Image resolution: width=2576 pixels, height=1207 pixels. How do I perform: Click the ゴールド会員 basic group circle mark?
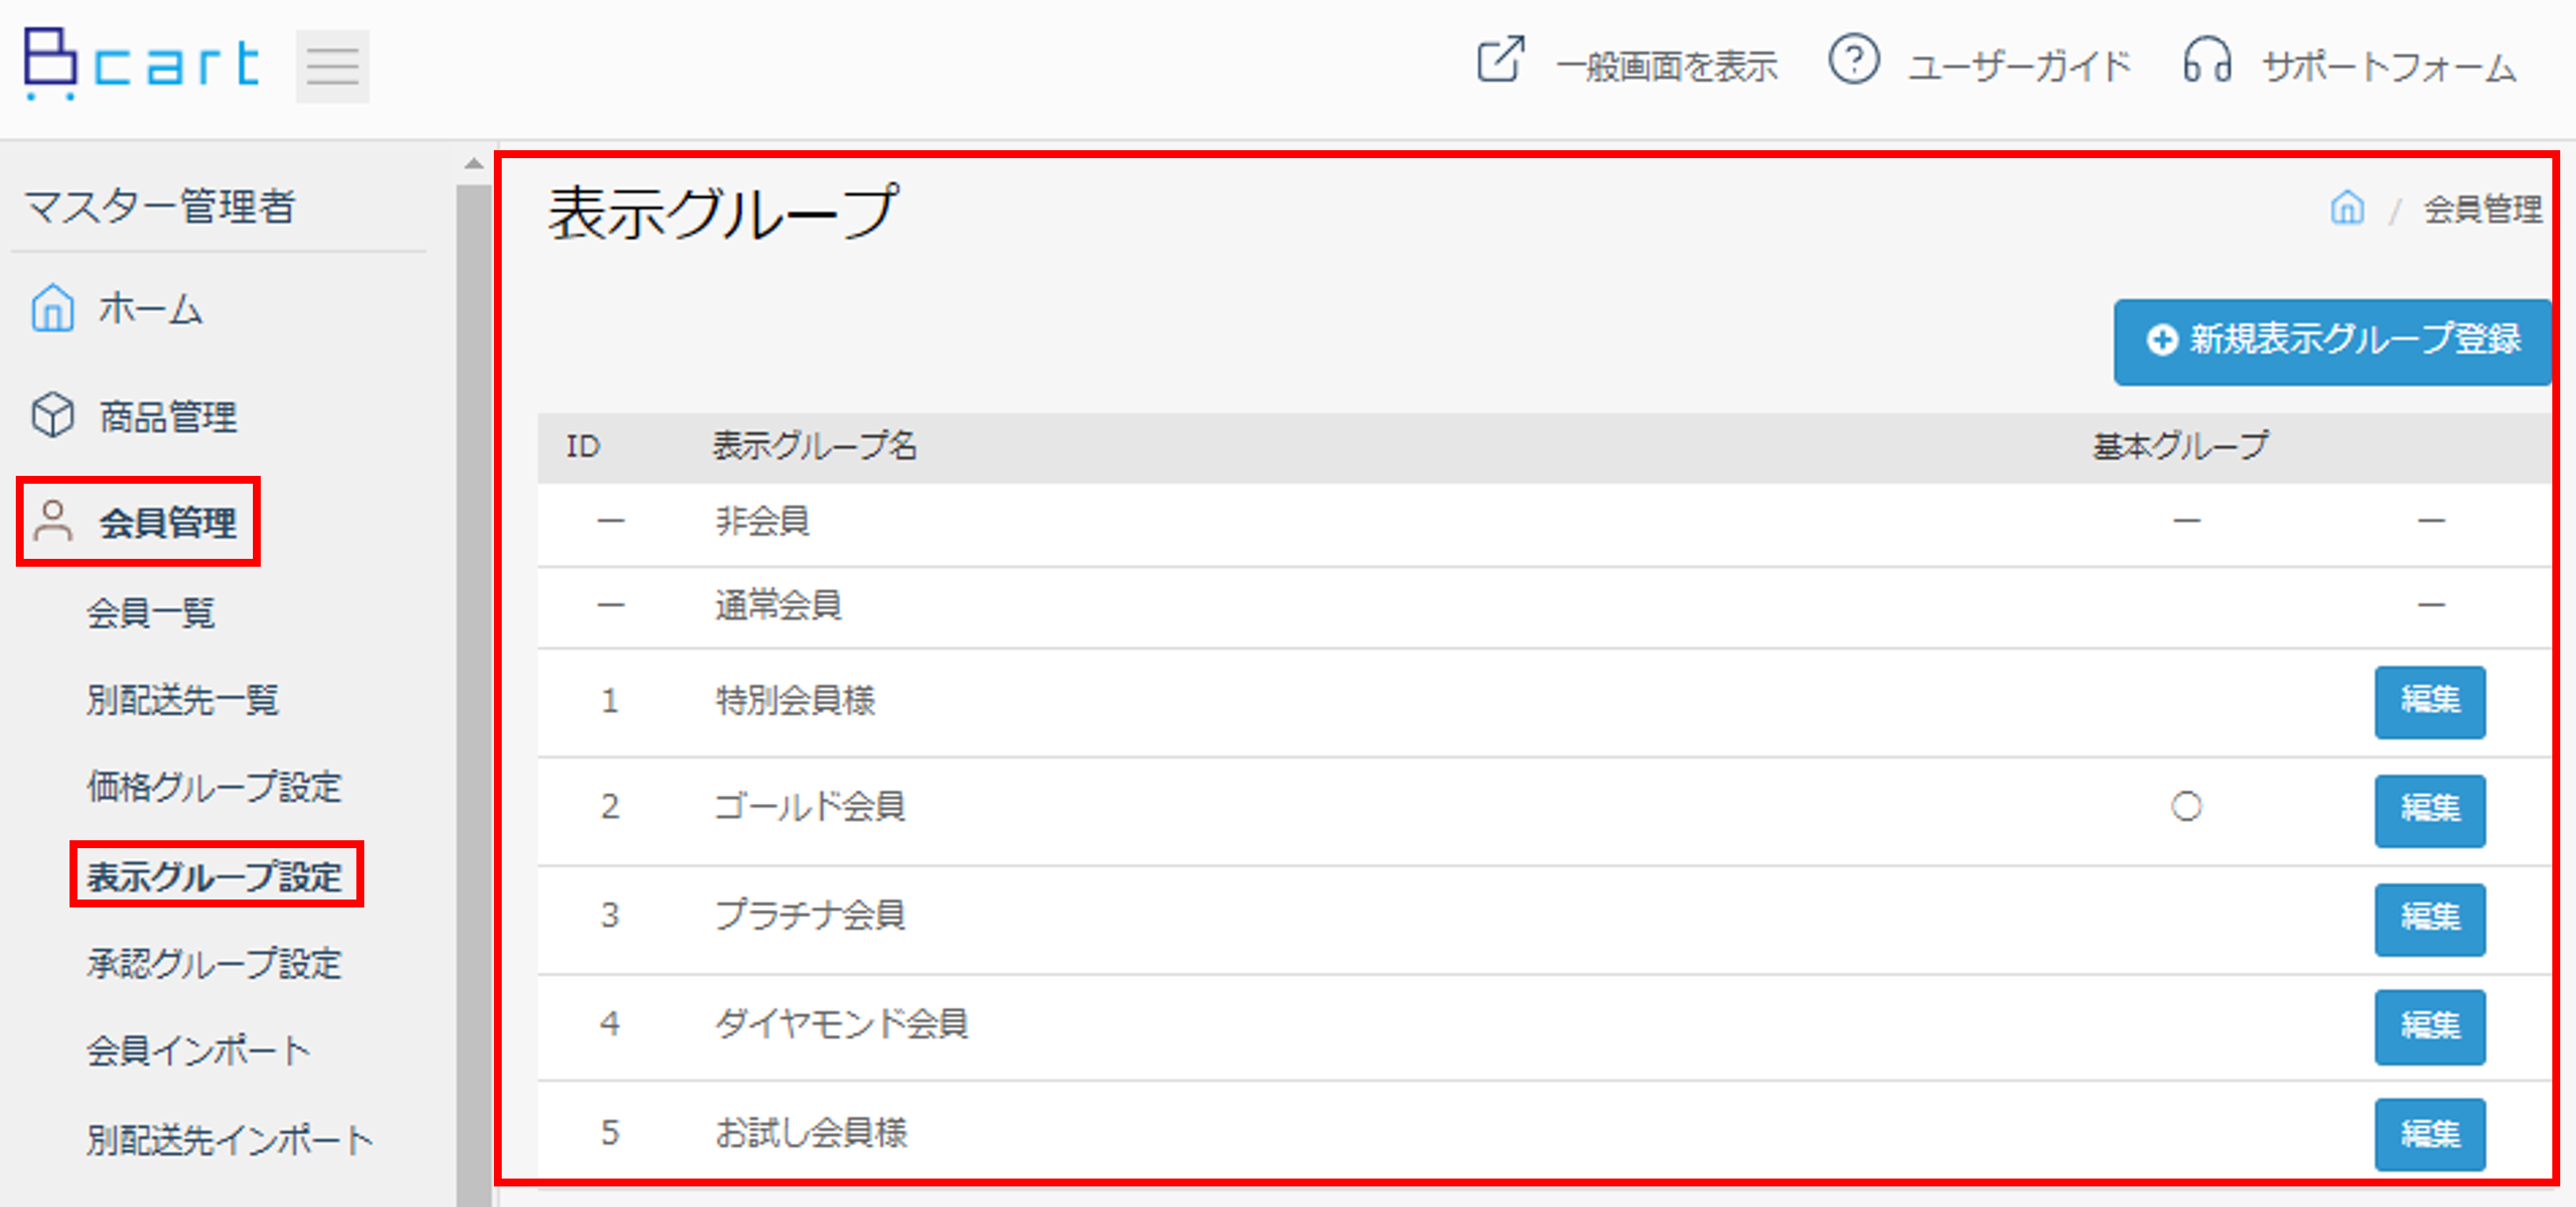[x=2186, y=806]
